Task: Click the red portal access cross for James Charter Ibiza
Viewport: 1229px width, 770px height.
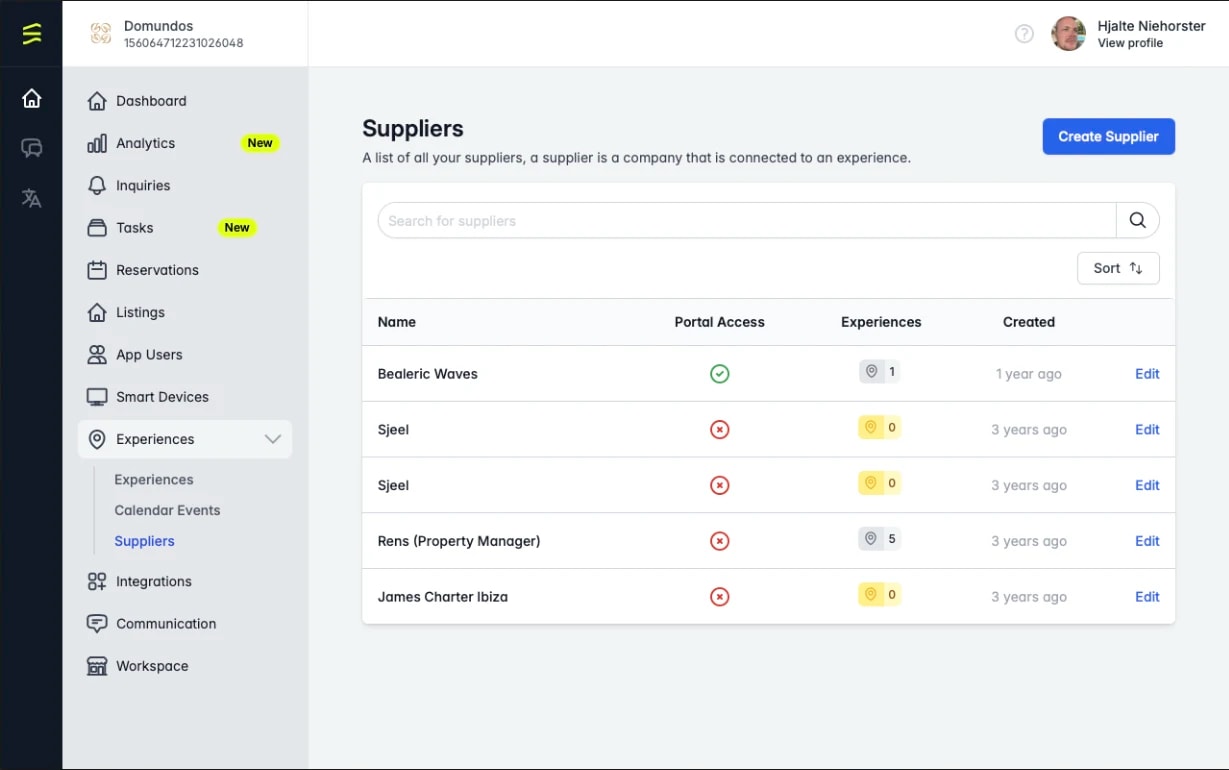Action: tap(719, 597)
